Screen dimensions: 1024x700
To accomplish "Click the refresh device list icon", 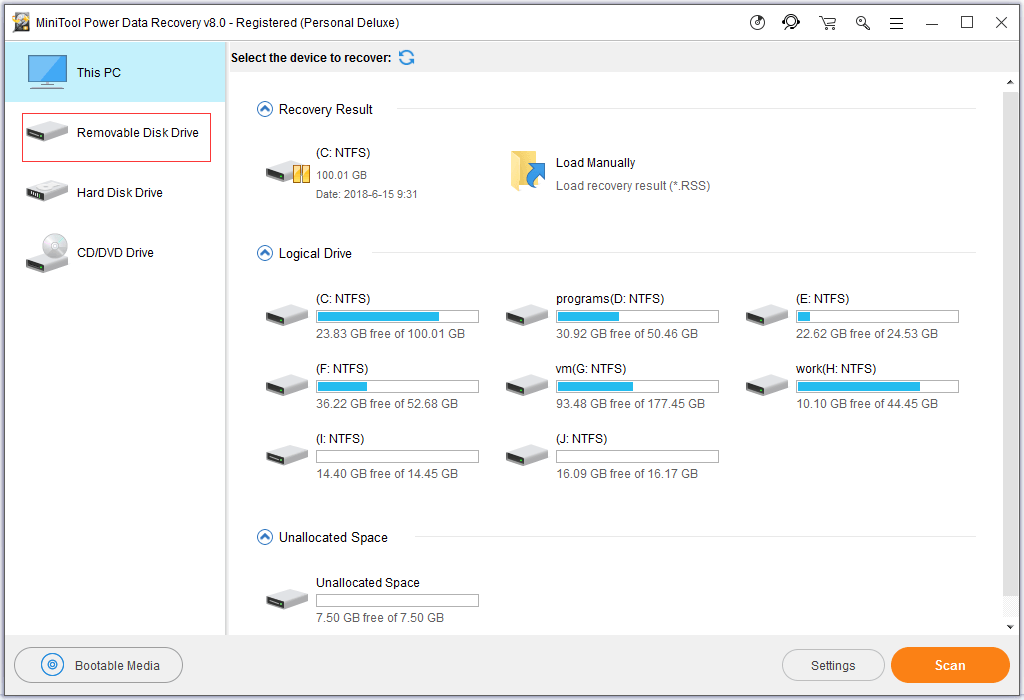I will pos(406,57).
